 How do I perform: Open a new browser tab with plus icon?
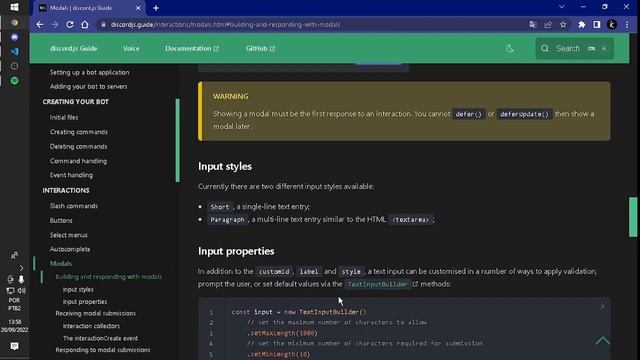pyautogui.click(x=156, y=8)
